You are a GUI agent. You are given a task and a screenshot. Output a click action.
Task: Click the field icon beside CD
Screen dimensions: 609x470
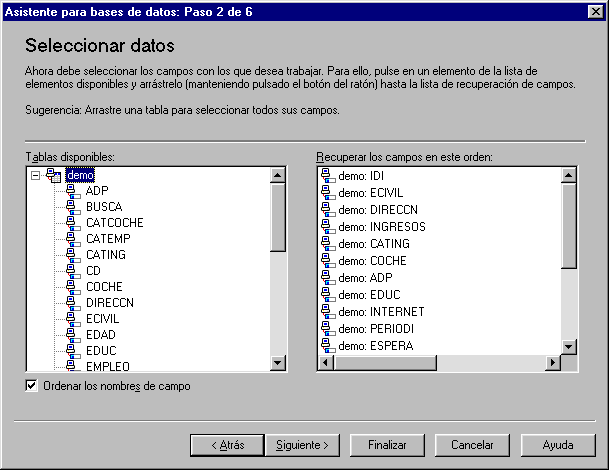[x=73, y=271]
